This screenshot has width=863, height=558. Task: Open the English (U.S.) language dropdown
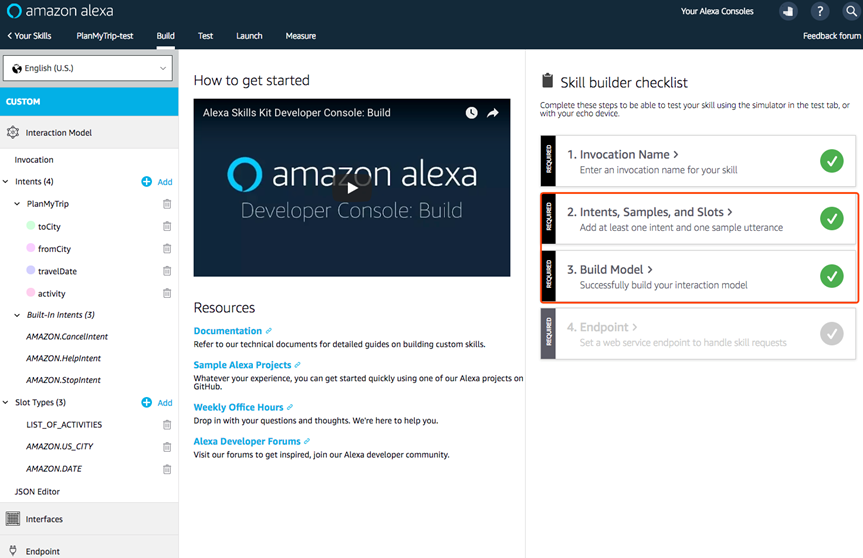[88, 68]
